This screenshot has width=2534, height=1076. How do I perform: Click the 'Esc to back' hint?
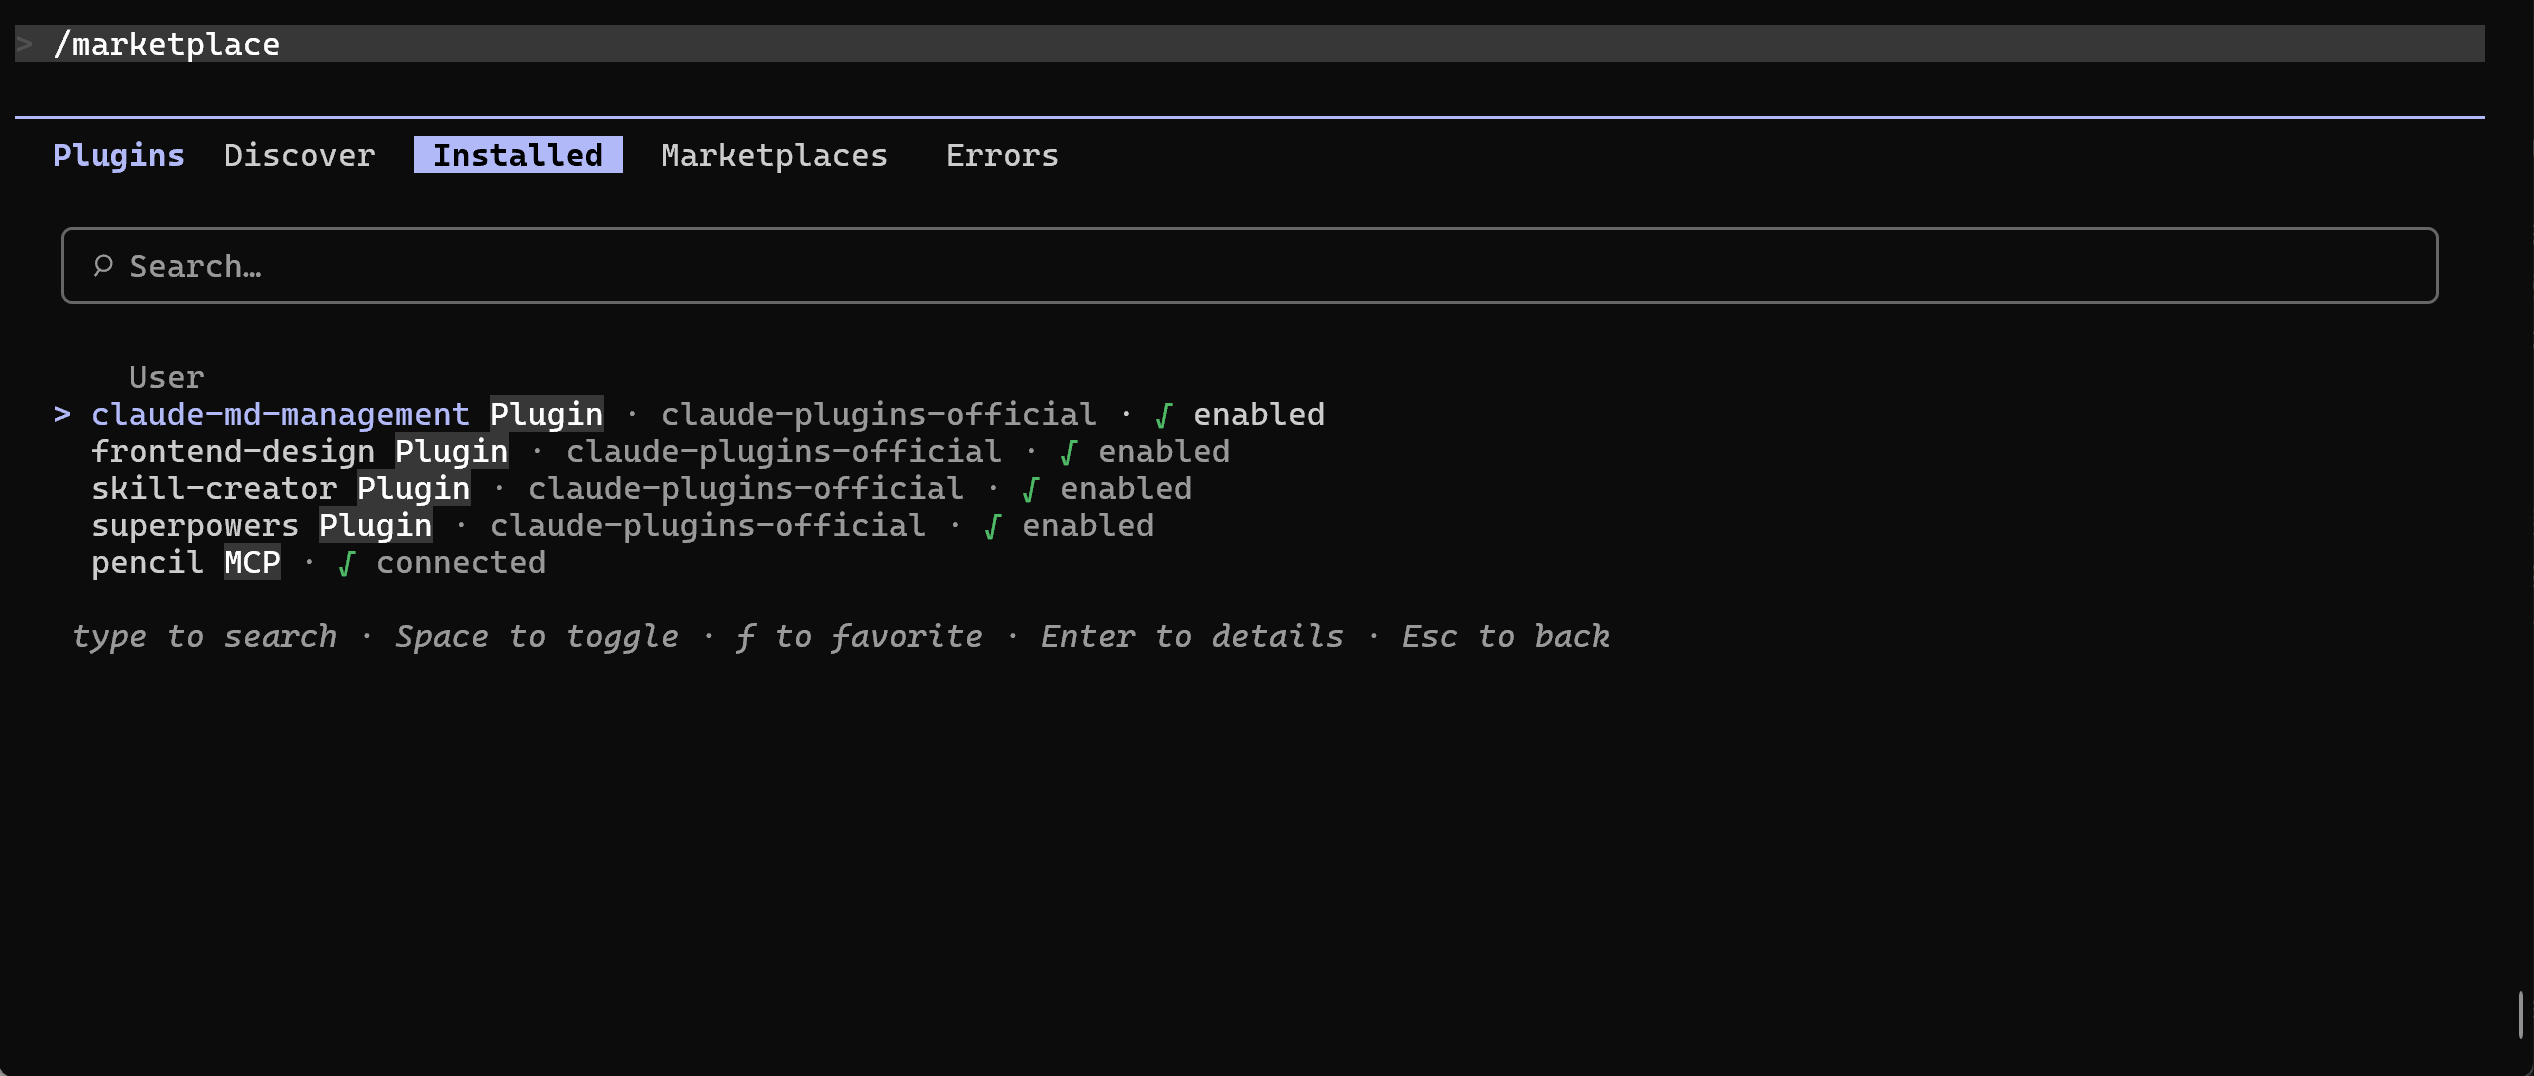pos(1506,637)
